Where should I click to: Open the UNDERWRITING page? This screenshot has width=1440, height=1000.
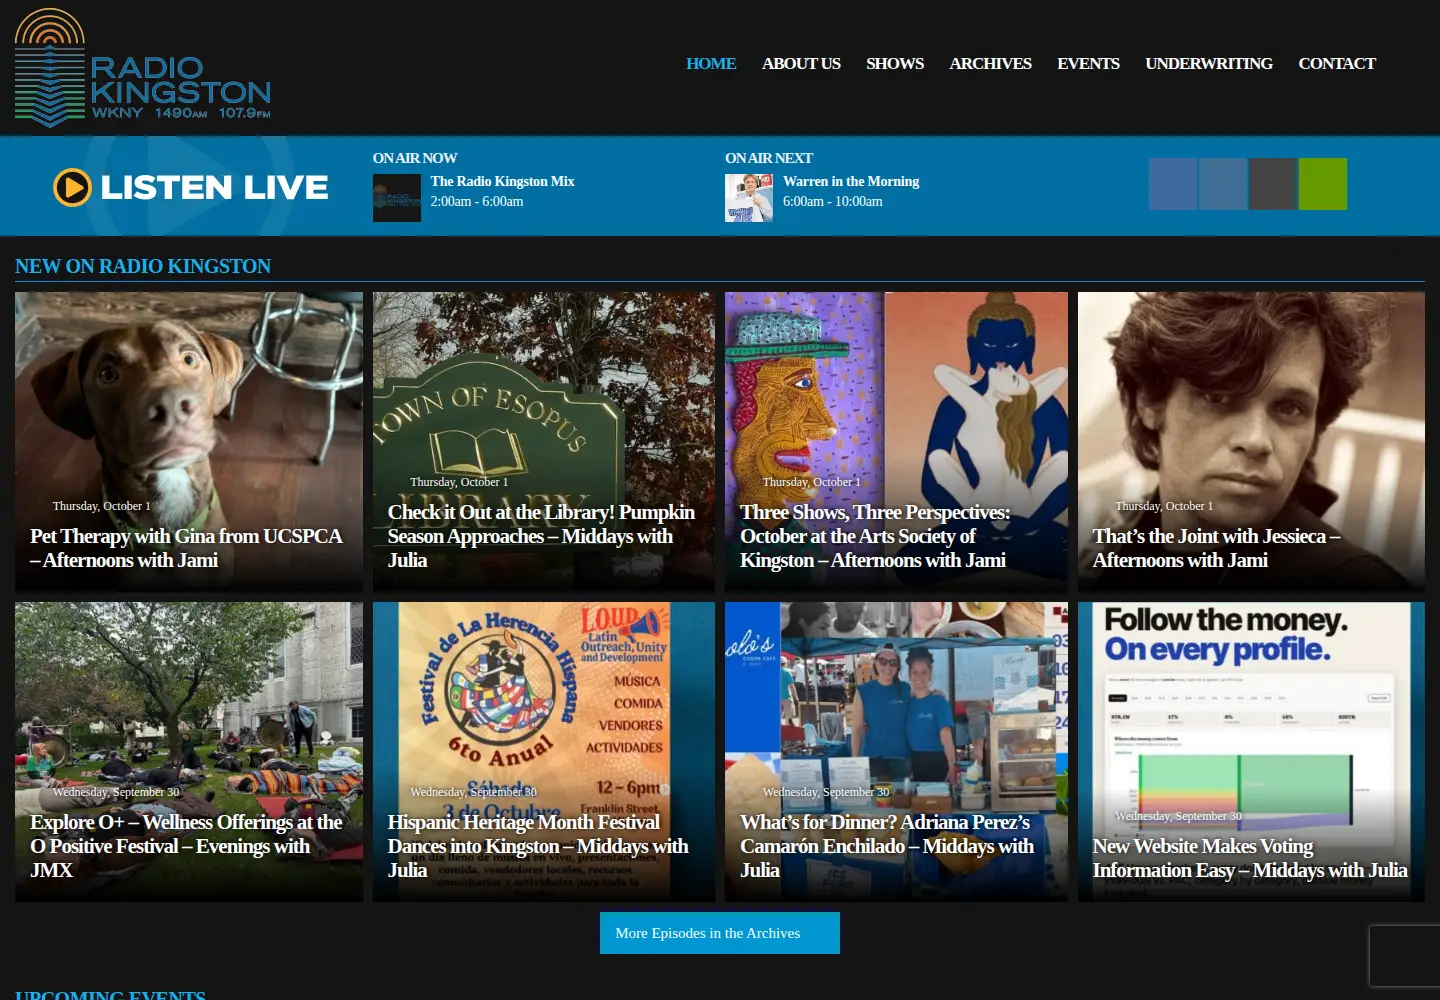1209,63
